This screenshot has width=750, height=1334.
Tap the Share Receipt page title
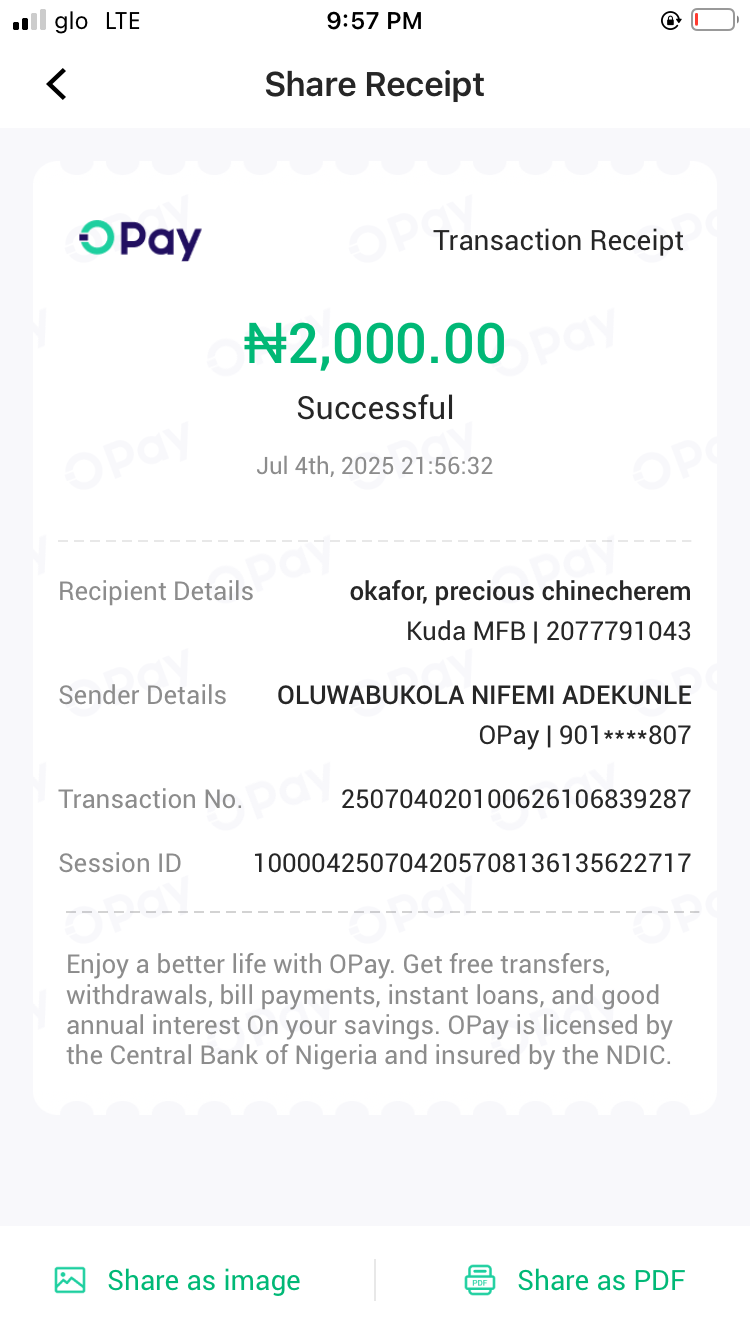374,85
